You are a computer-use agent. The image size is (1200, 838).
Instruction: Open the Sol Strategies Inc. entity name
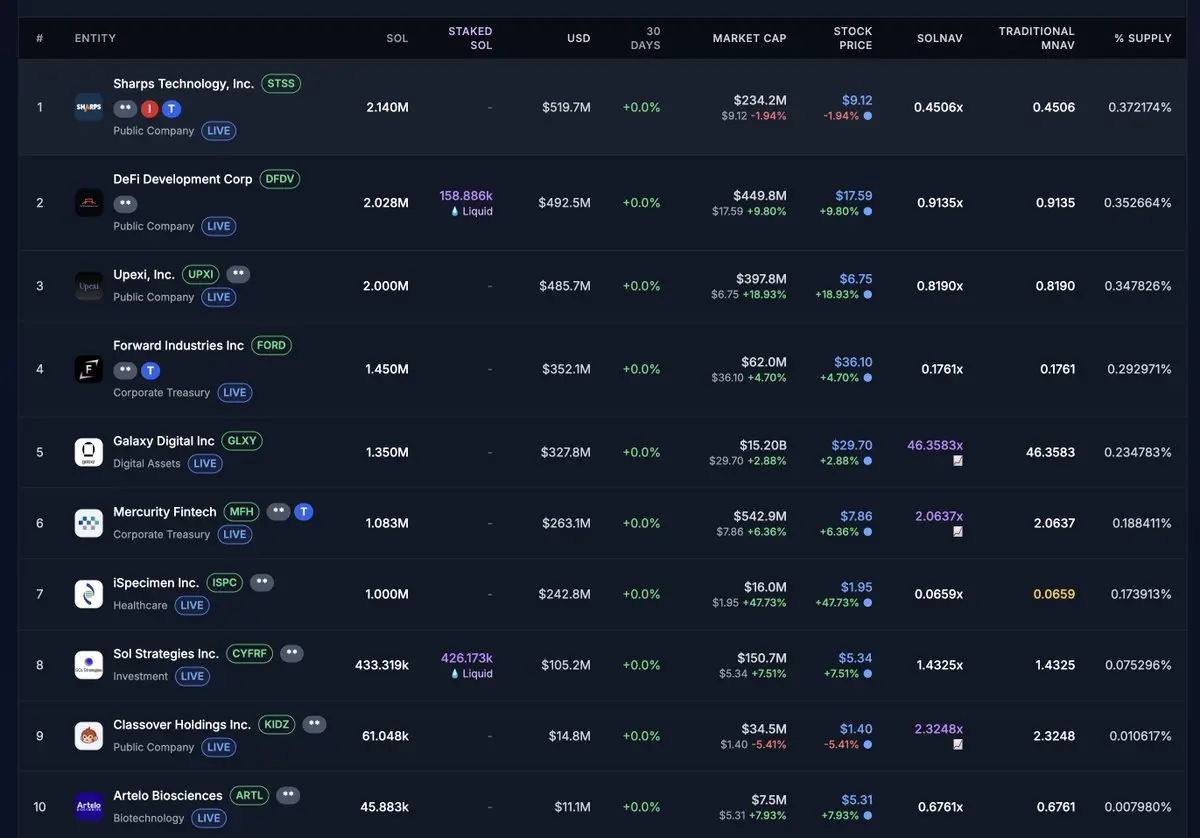click(x=165, y=653)
